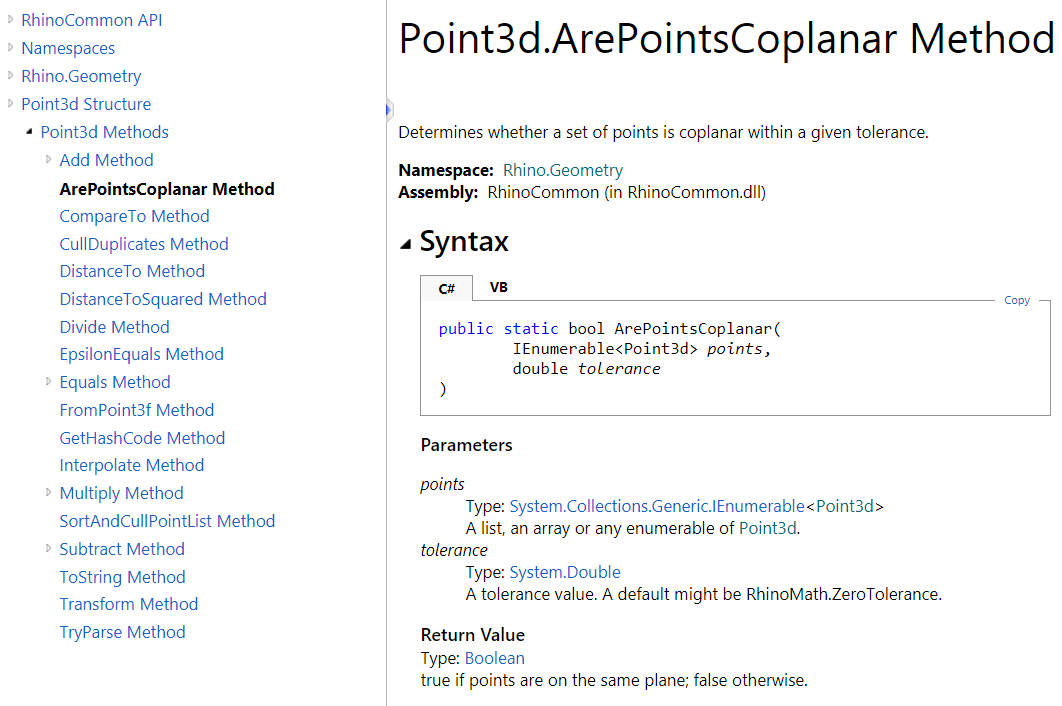The width and height of the screenshot is (1062, 706).
Task: Select the C# code tab
Action: point(447,289)
